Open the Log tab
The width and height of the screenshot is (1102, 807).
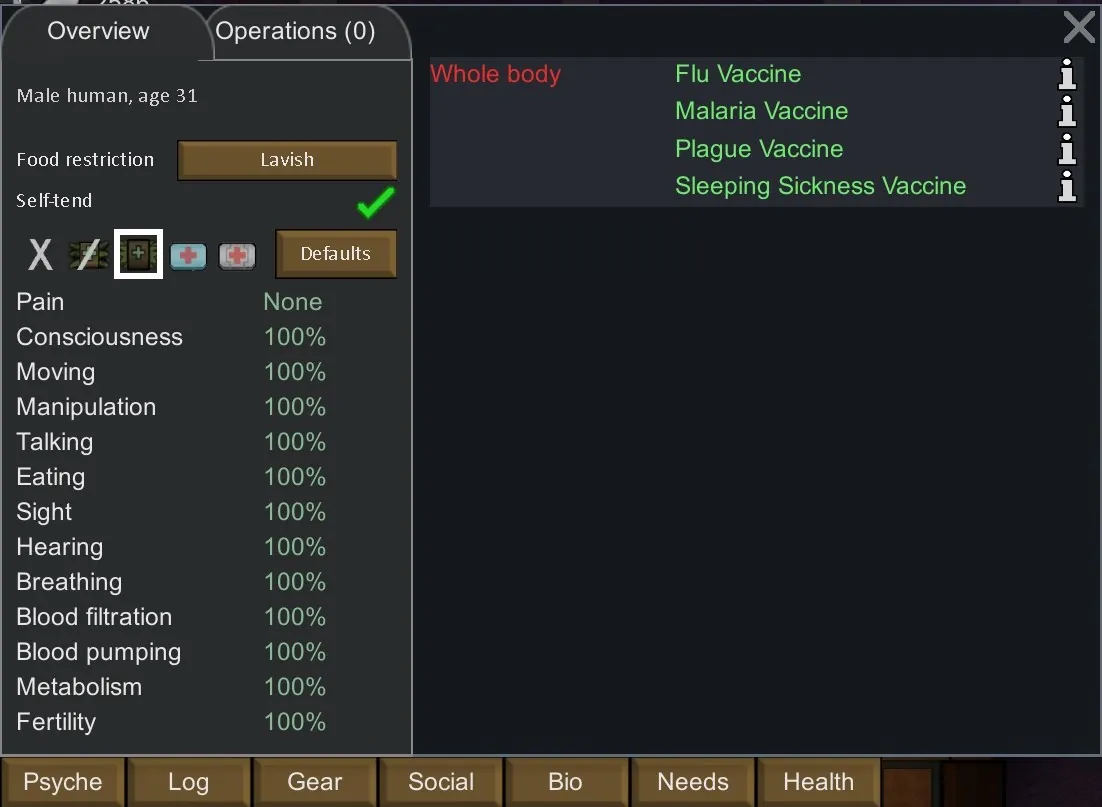click(189, 782)
